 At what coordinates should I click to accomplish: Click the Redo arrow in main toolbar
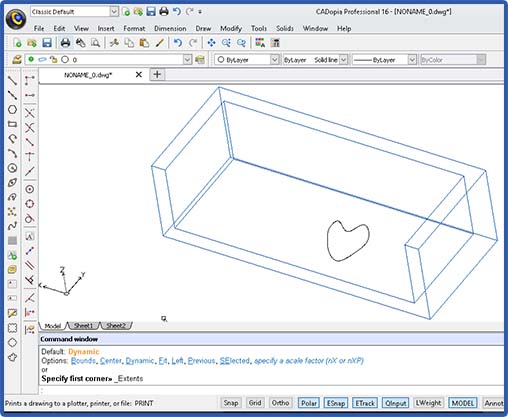(x=193, y=43)
